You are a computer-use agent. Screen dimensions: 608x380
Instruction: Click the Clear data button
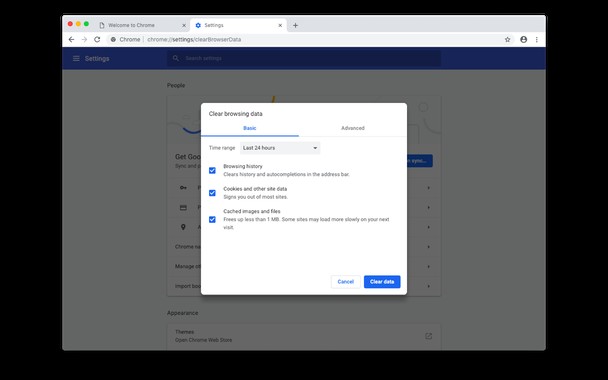coord(382,282)
